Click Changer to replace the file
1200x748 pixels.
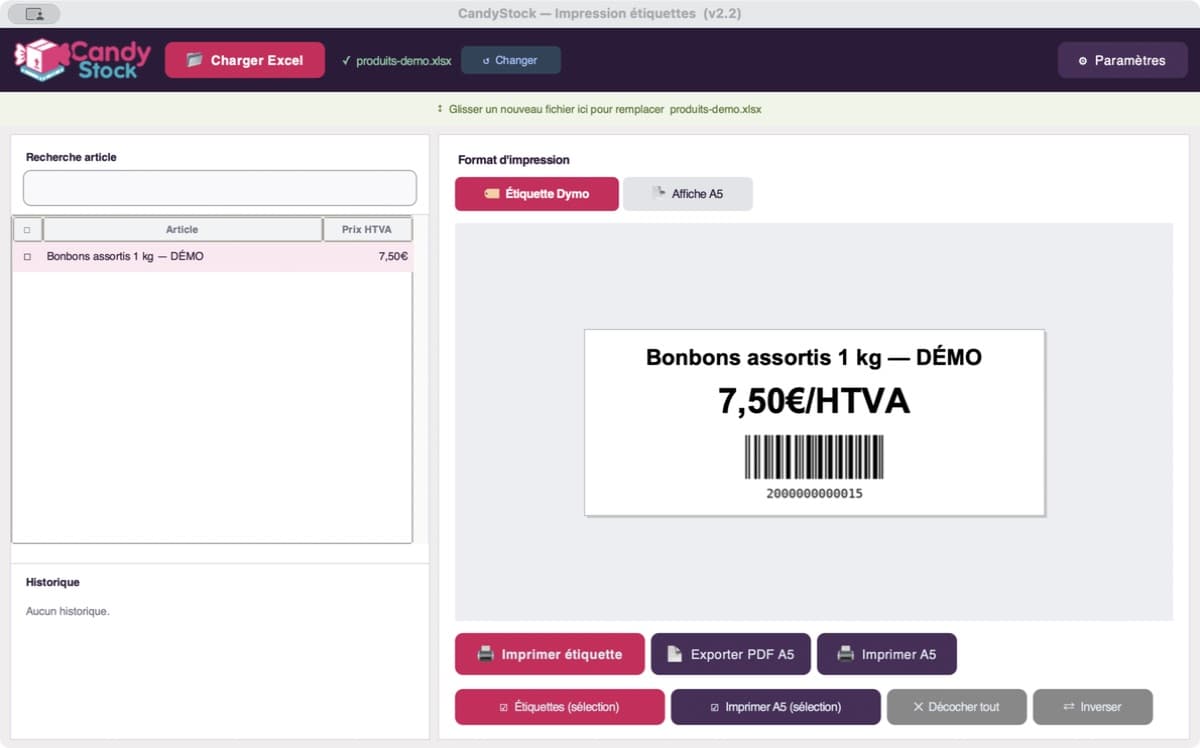point(511,60)
